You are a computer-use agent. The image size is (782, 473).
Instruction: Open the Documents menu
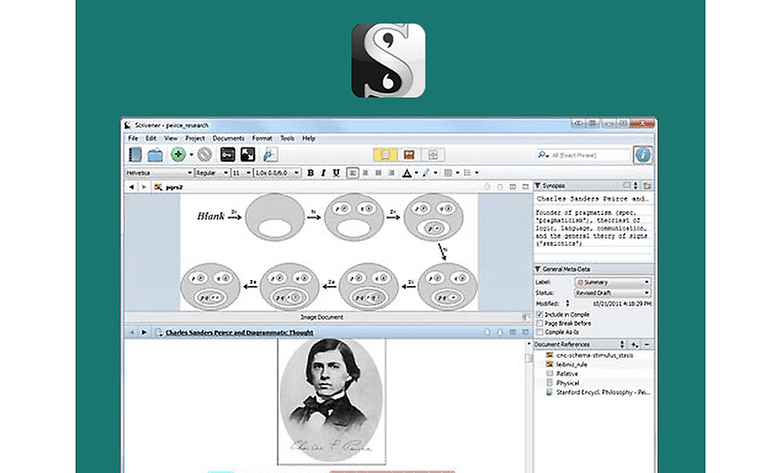(228, 138)
